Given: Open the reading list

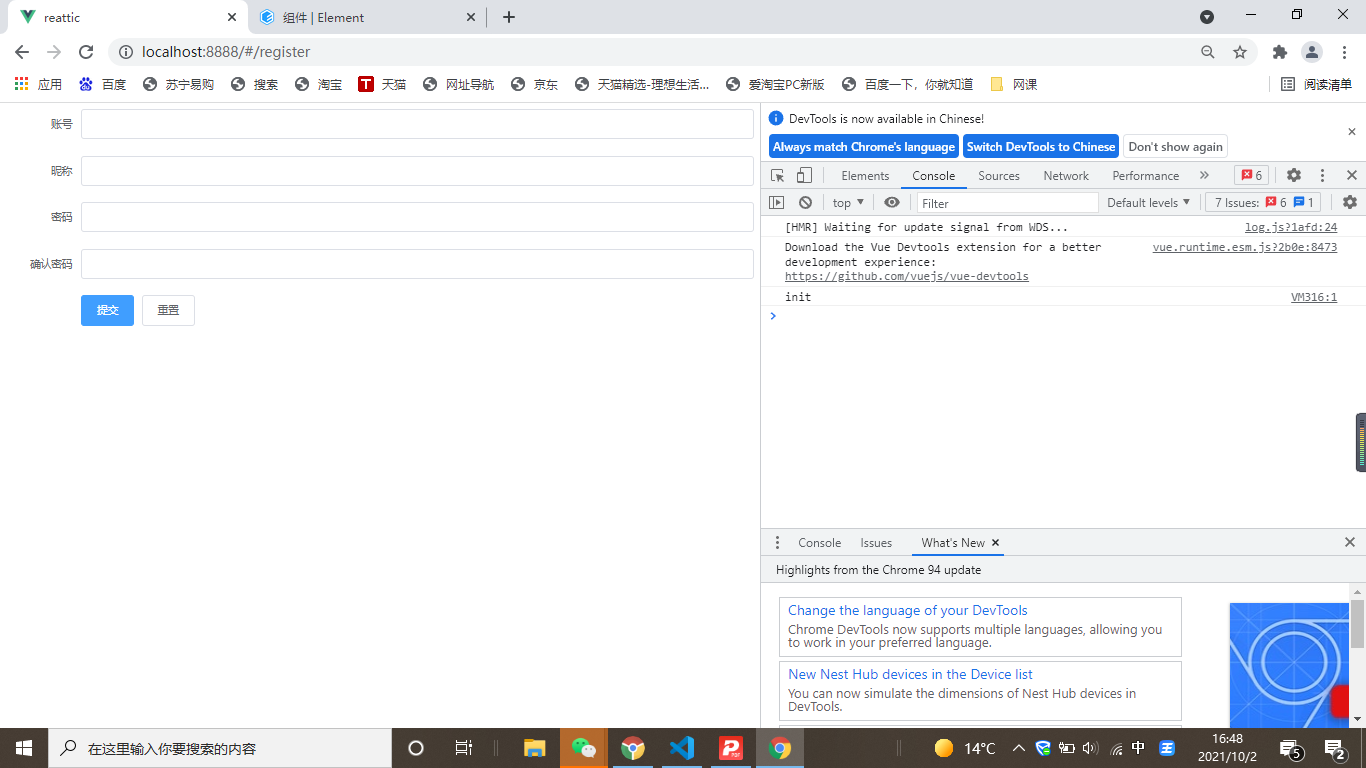Looking at the screenshot, I should coord(1316,84).
